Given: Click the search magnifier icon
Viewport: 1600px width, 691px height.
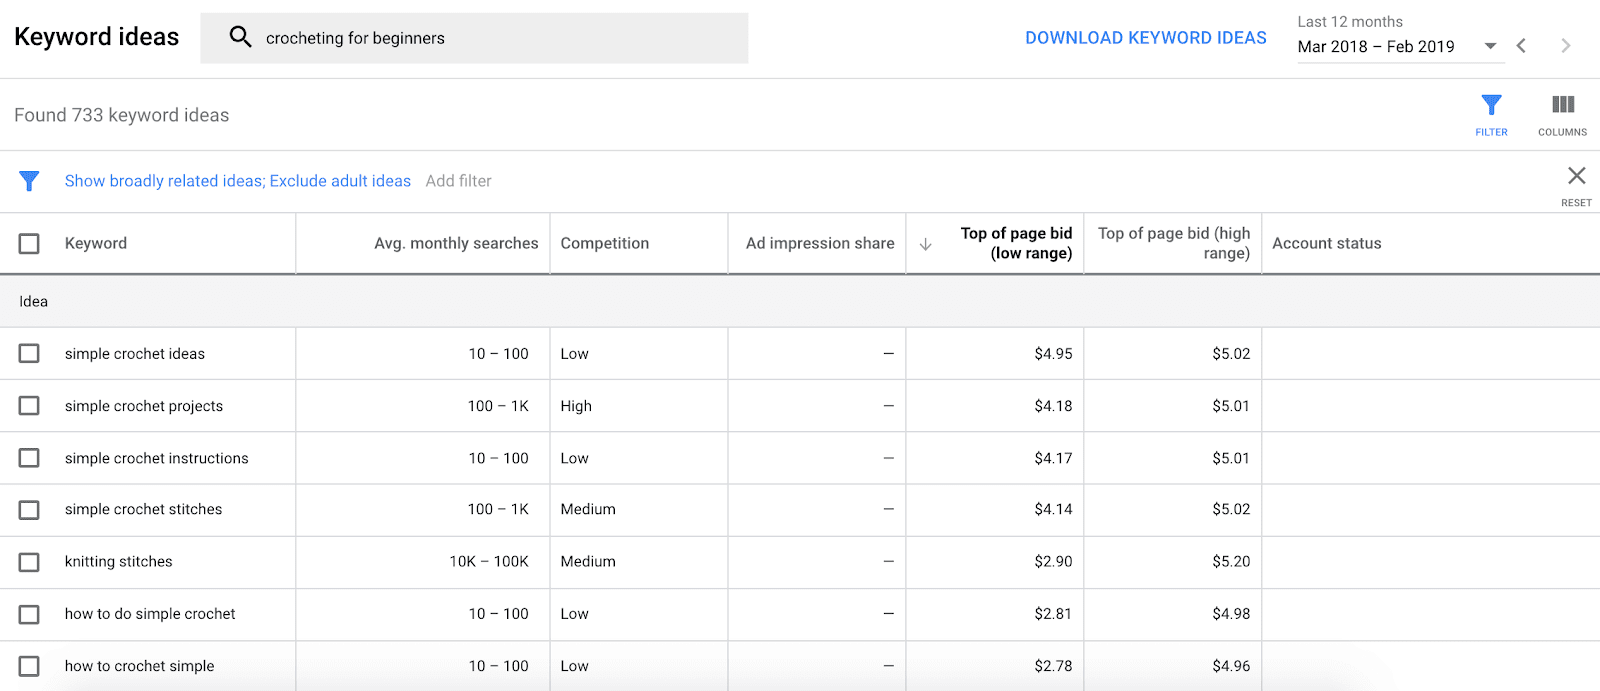Looking at the screenshot, I should point(240,37).
